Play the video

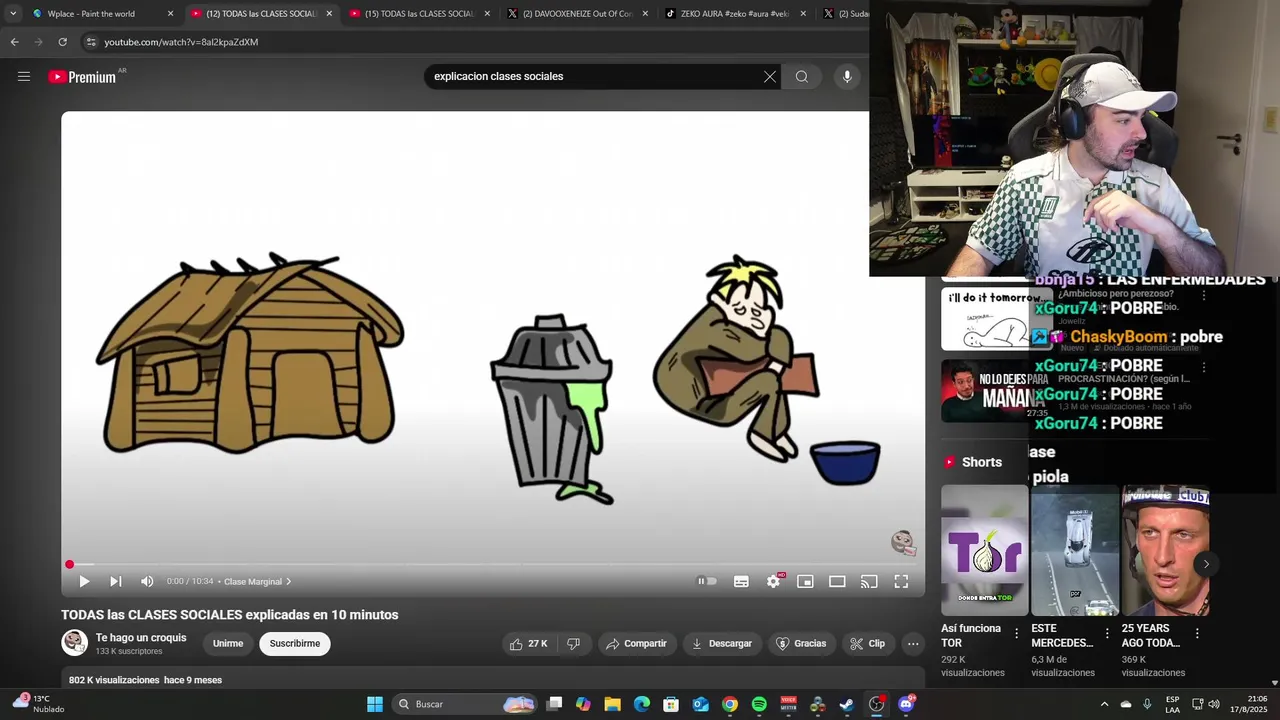tap(84, 581)
